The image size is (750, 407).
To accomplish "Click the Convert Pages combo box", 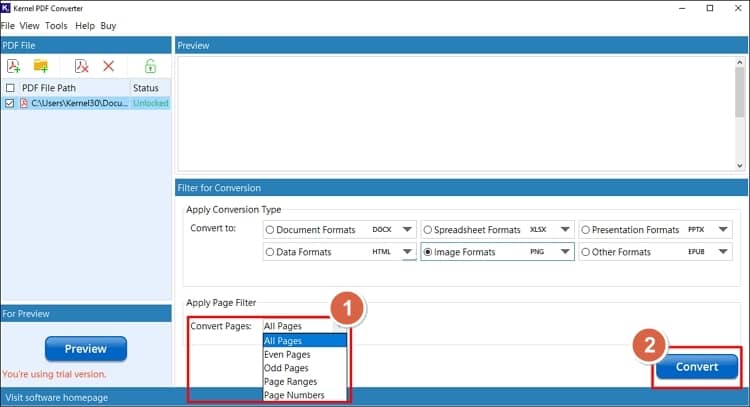I will 305,326.
